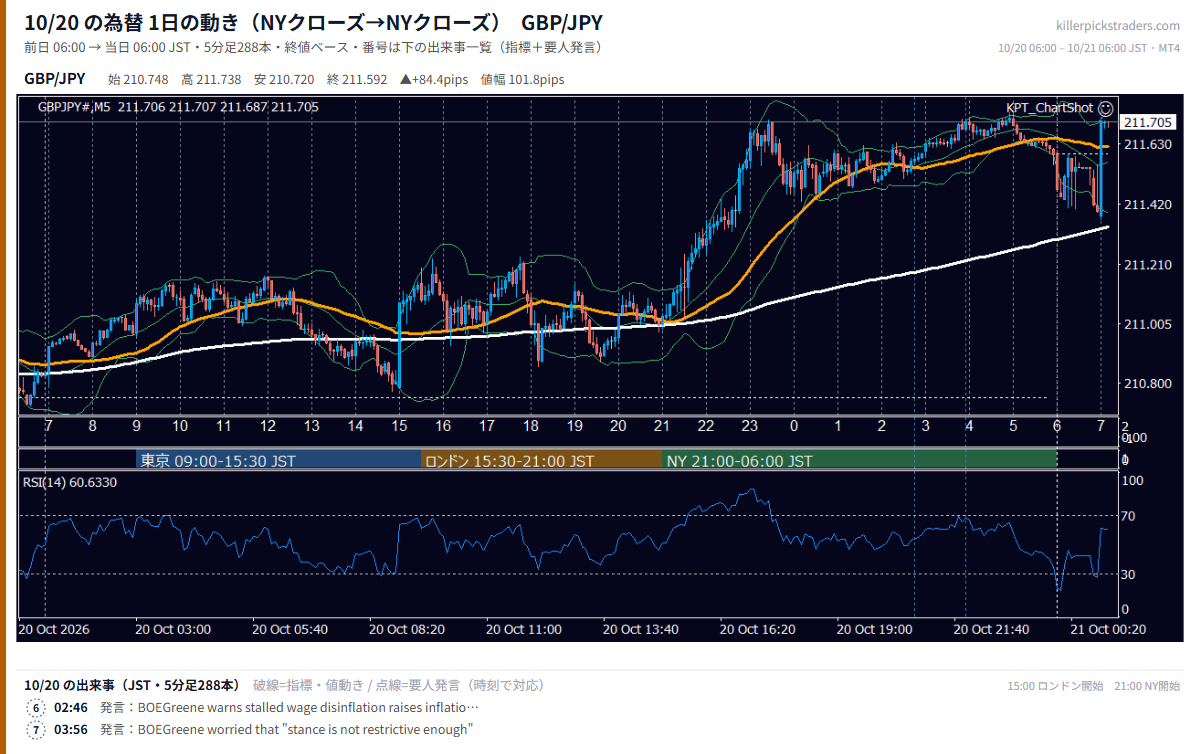Click the 211.210 price axis label
This screenshot has width=1200, height=754.
click(x=1147, y=265)
